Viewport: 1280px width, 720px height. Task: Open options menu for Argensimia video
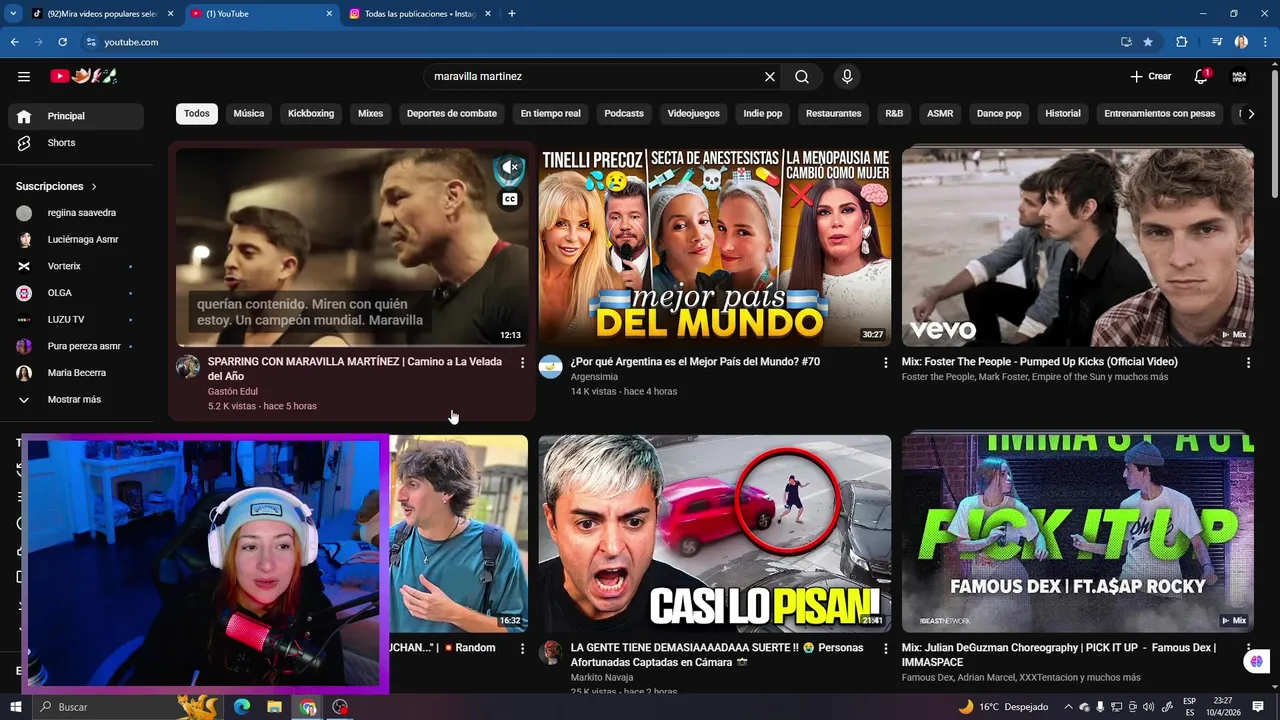885,362
